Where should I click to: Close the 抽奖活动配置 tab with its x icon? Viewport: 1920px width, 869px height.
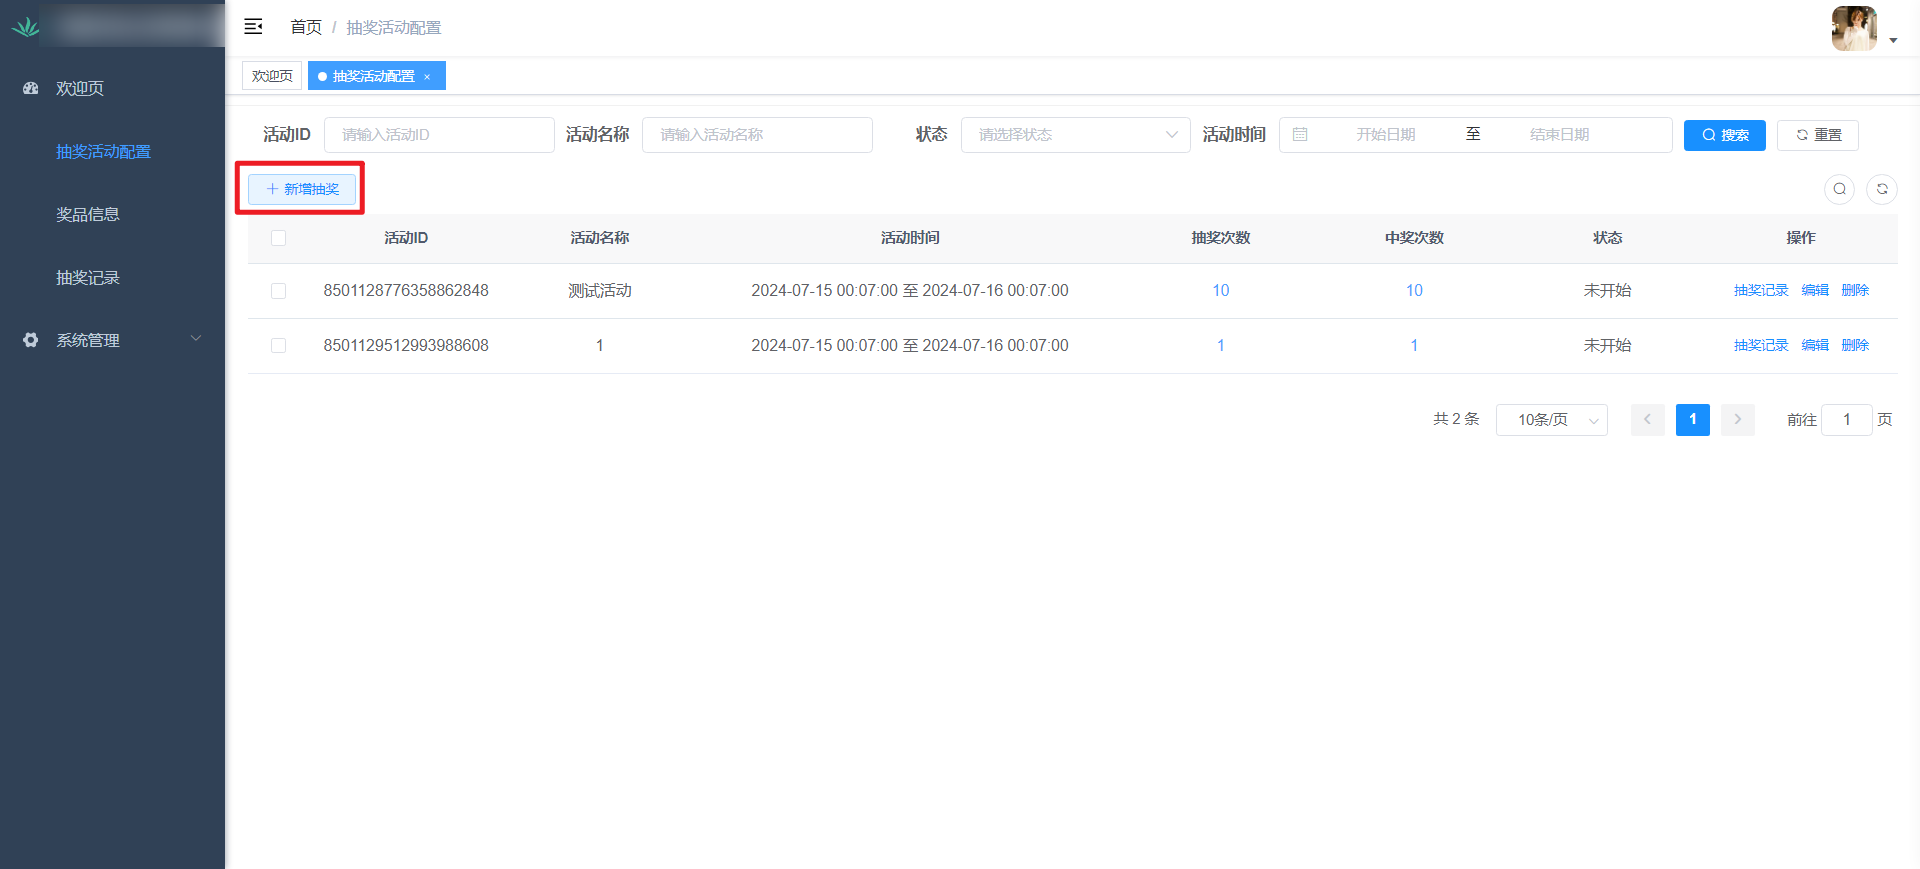427,77
